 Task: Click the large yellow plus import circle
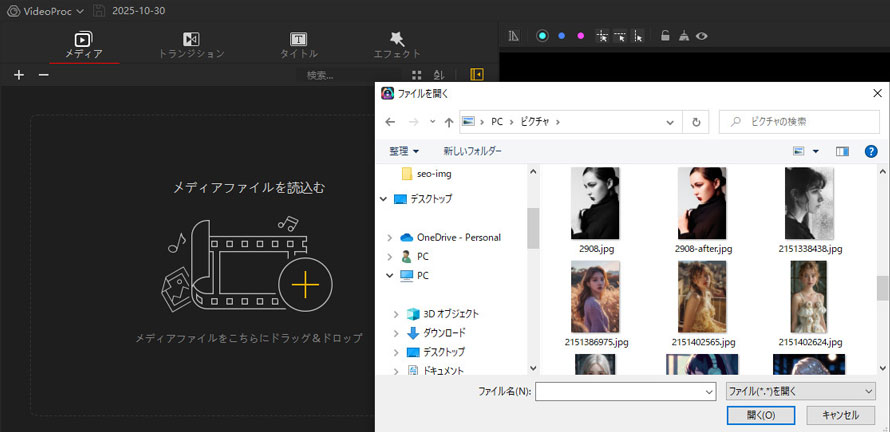305,284
